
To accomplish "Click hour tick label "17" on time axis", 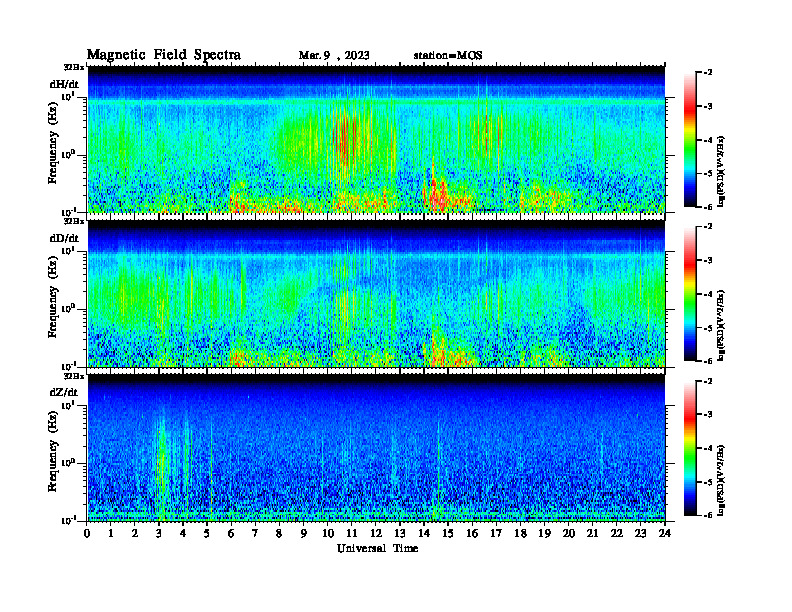I will point(496,534).
